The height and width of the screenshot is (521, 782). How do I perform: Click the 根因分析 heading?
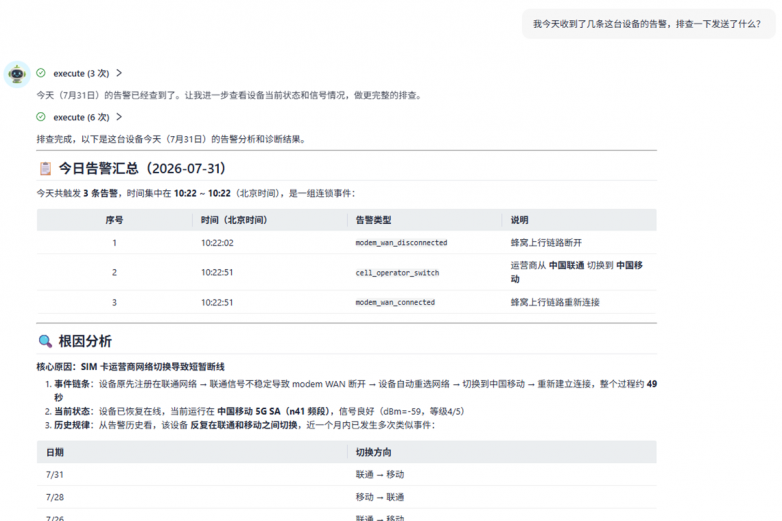85,341
